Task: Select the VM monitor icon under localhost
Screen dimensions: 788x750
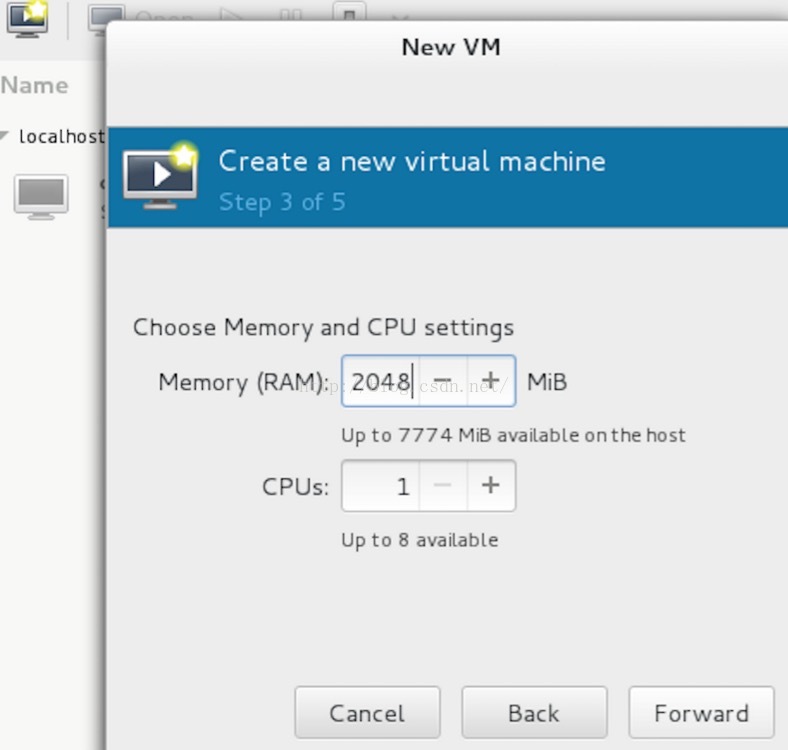Action: coord(41,197)
